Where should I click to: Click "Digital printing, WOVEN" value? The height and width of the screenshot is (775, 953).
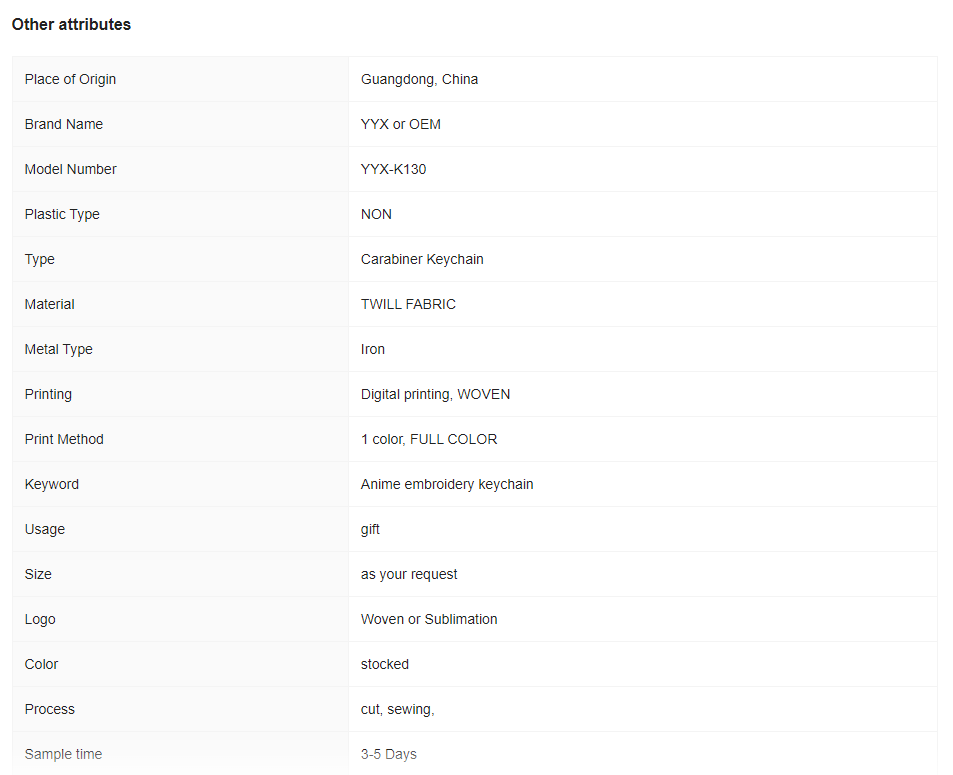point(435,394)
